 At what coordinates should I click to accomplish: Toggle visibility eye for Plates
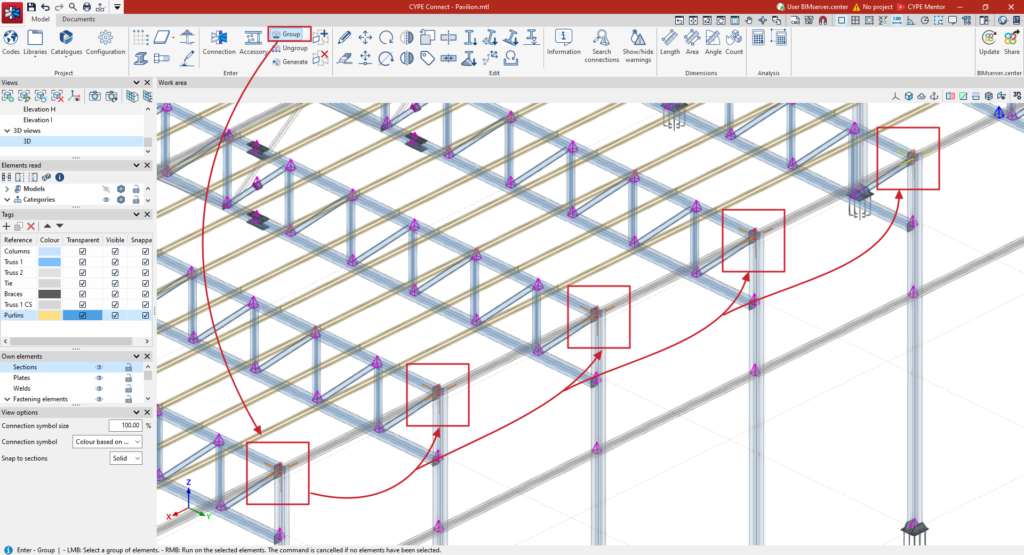click(x=99, y=378)
